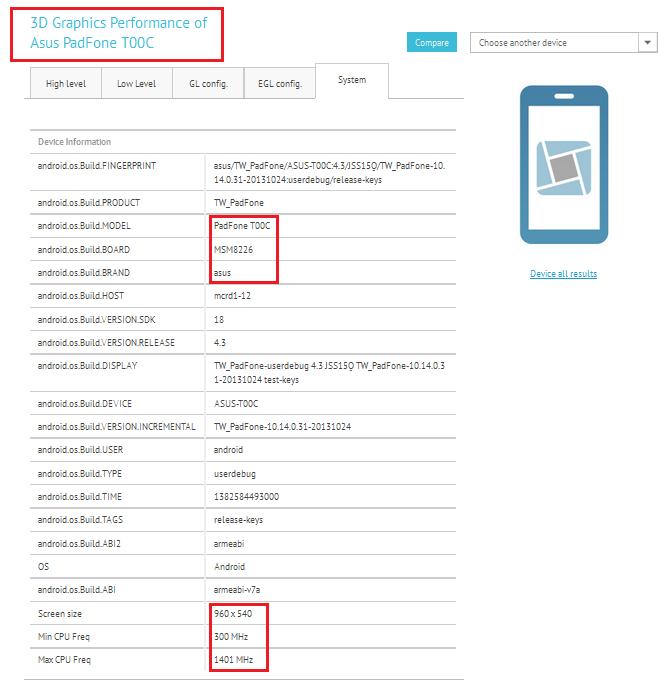Select the '1401 MHz' value
Image resolution: width=659 pixels, height=681 pixels.
tap(233, 659)
